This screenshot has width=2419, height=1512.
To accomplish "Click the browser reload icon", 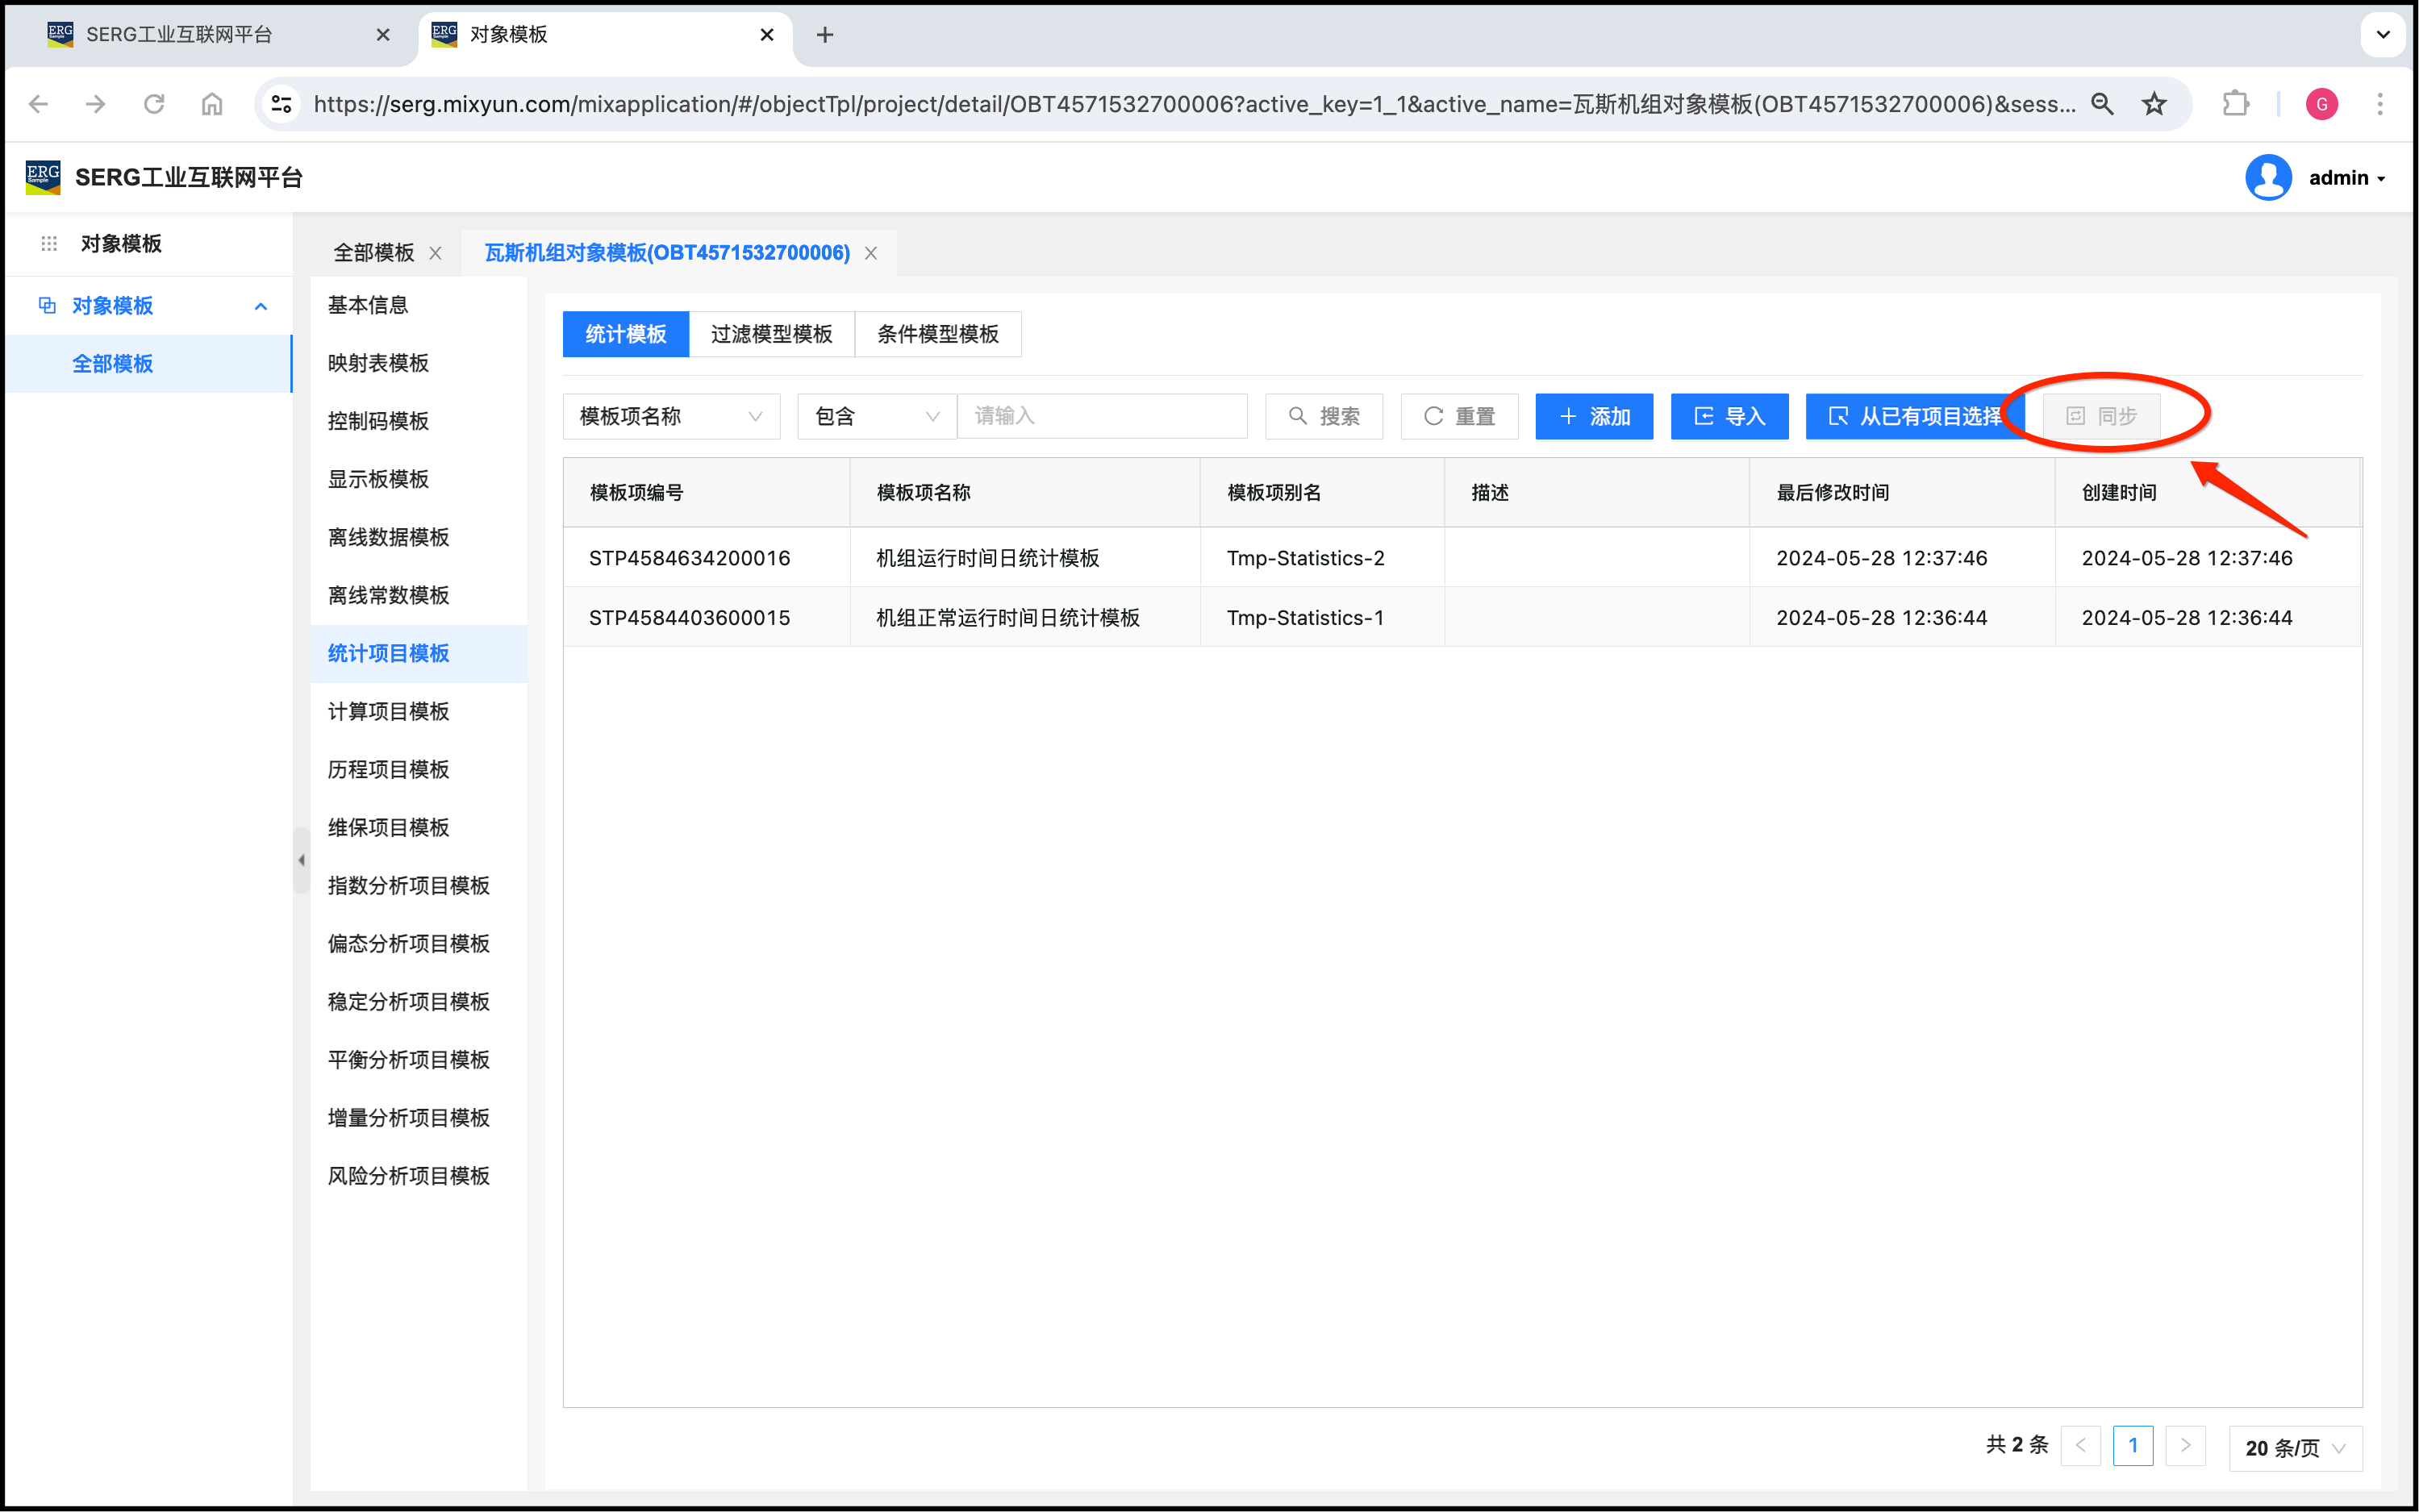I will pyautogui.click(x=154, y=104).
